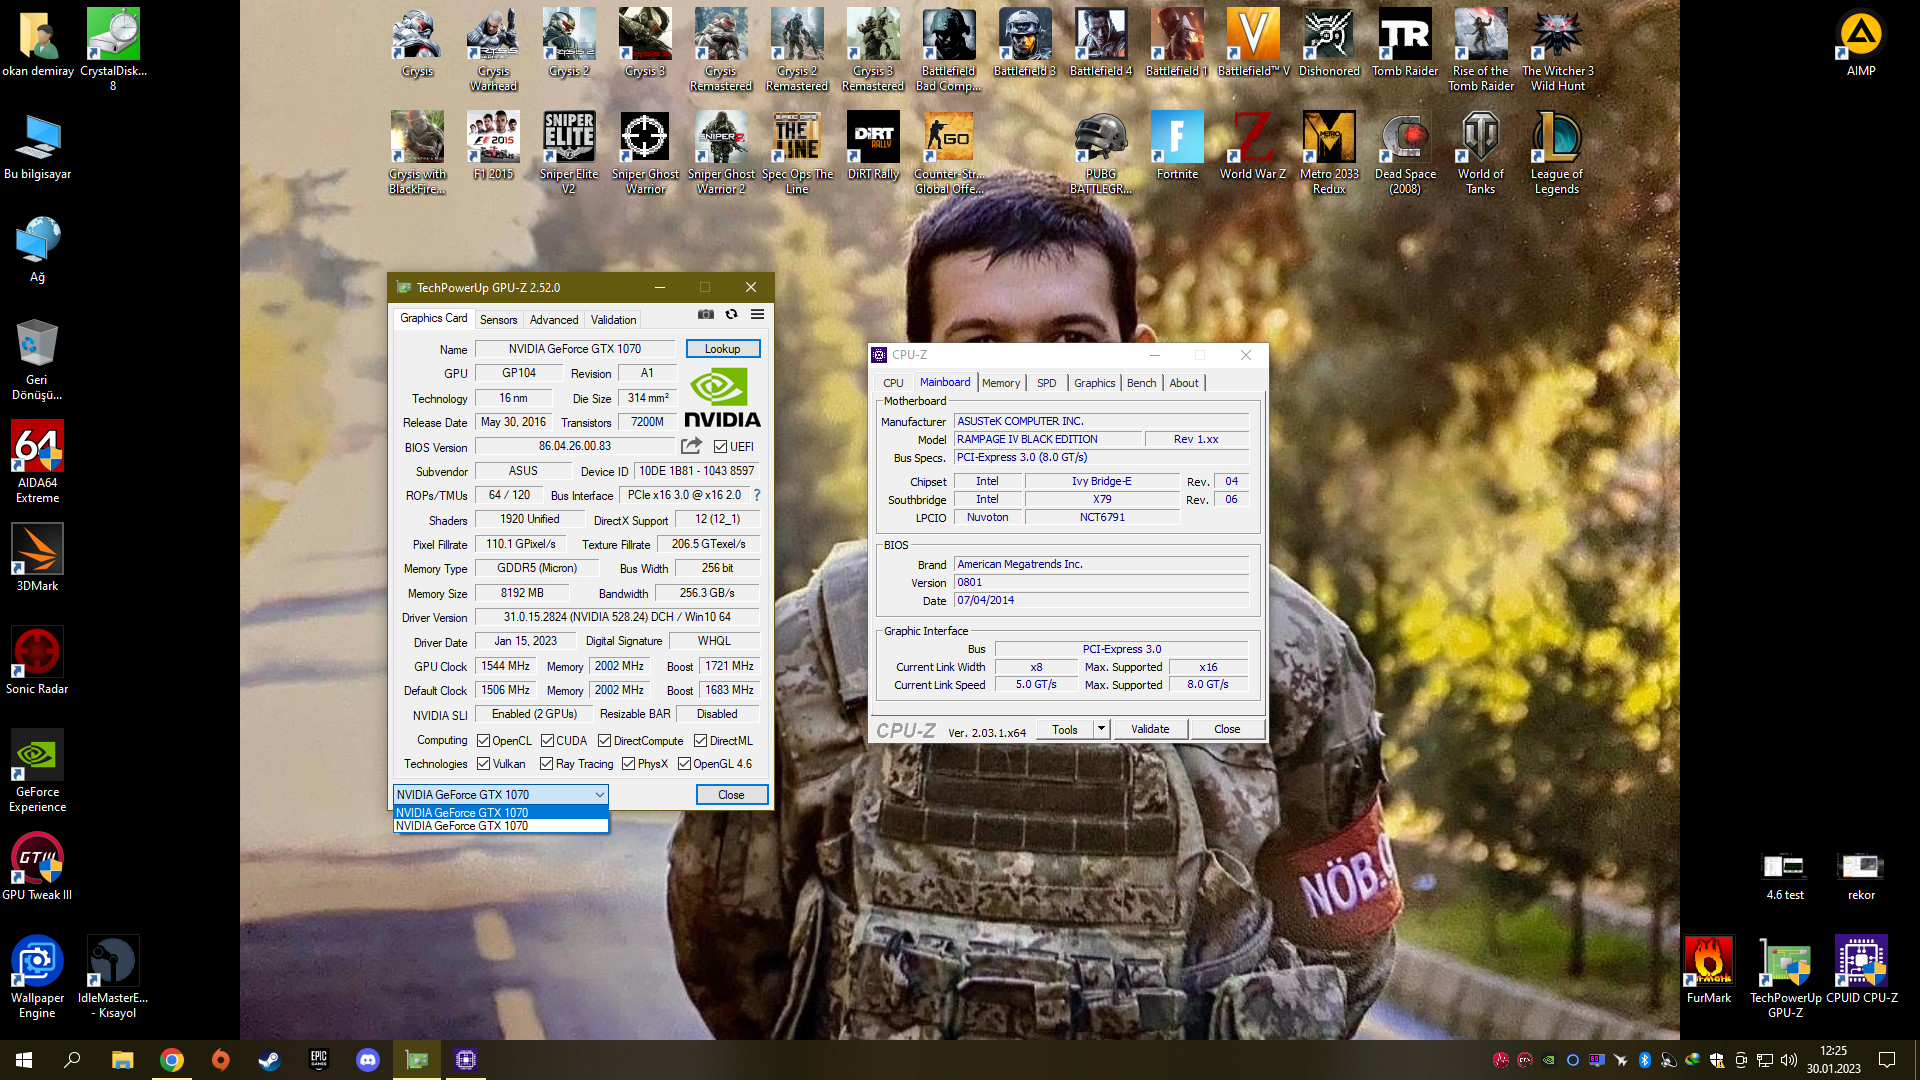Click GPU-Z refresh icon
Image resolution: width=1920 pixels, height=1080 pixels.
coord(731,314)
